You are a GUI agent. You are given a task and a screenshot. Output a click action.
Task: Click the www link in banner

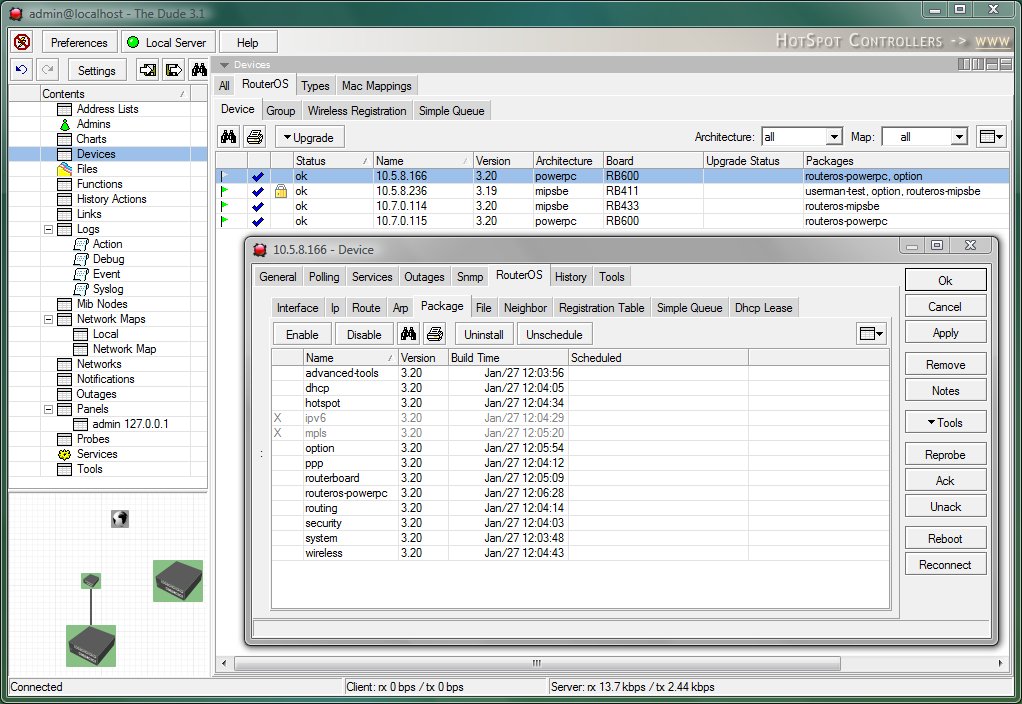[992, 41]
